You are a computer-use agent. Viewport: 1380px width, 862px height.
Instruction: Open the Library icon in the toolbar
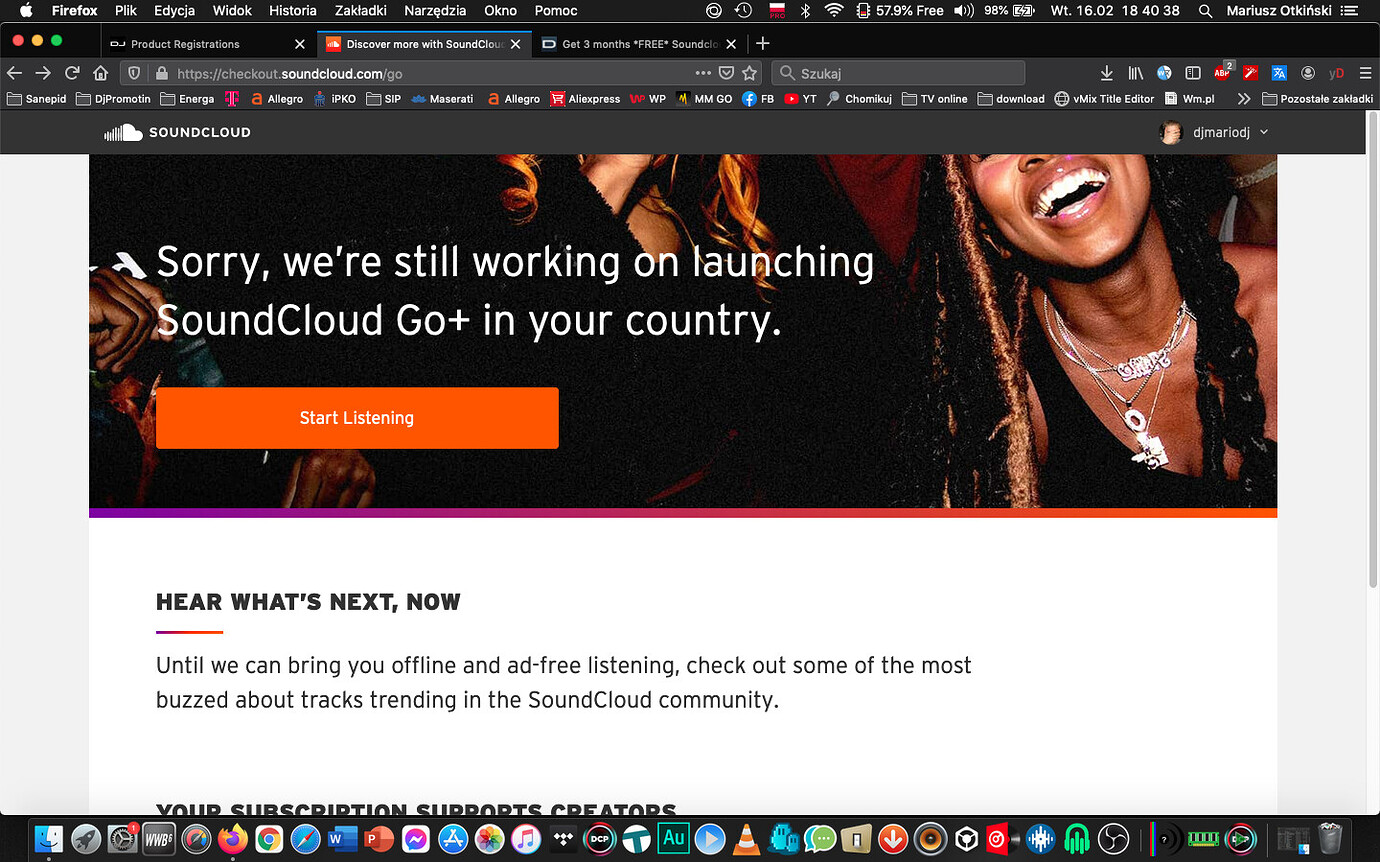(x=1137, y=73)
